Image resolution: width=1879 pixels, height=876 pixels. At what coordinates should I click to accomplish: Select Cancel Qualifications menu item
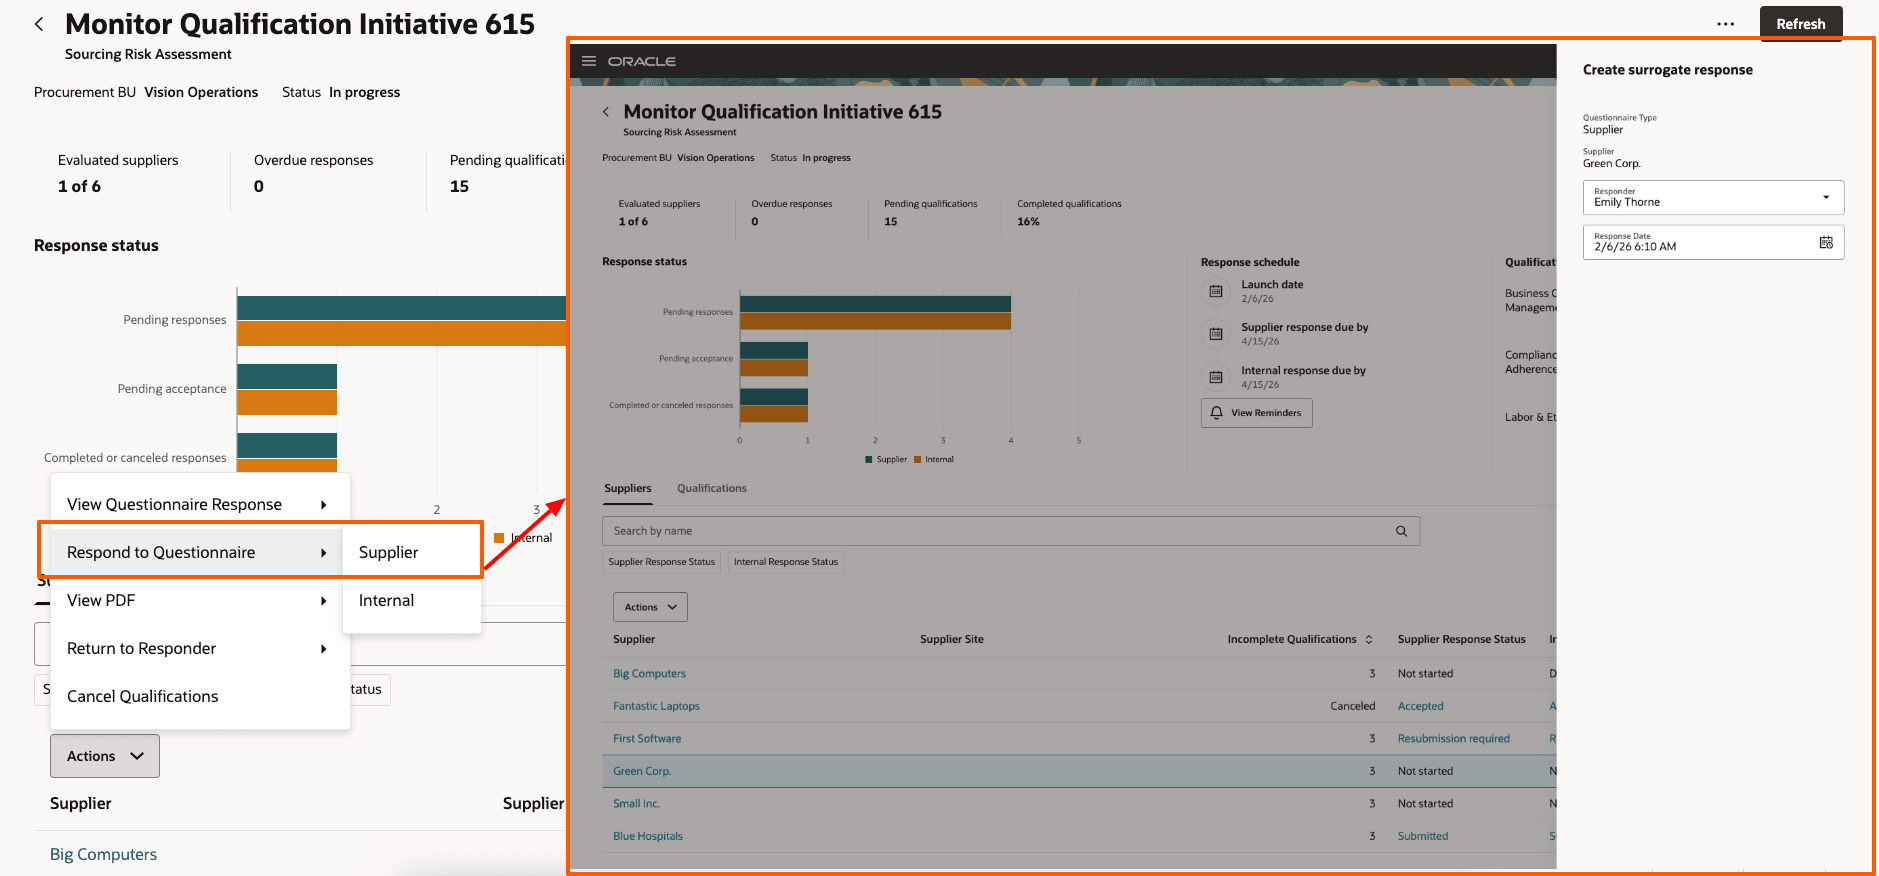pos(199,696)
